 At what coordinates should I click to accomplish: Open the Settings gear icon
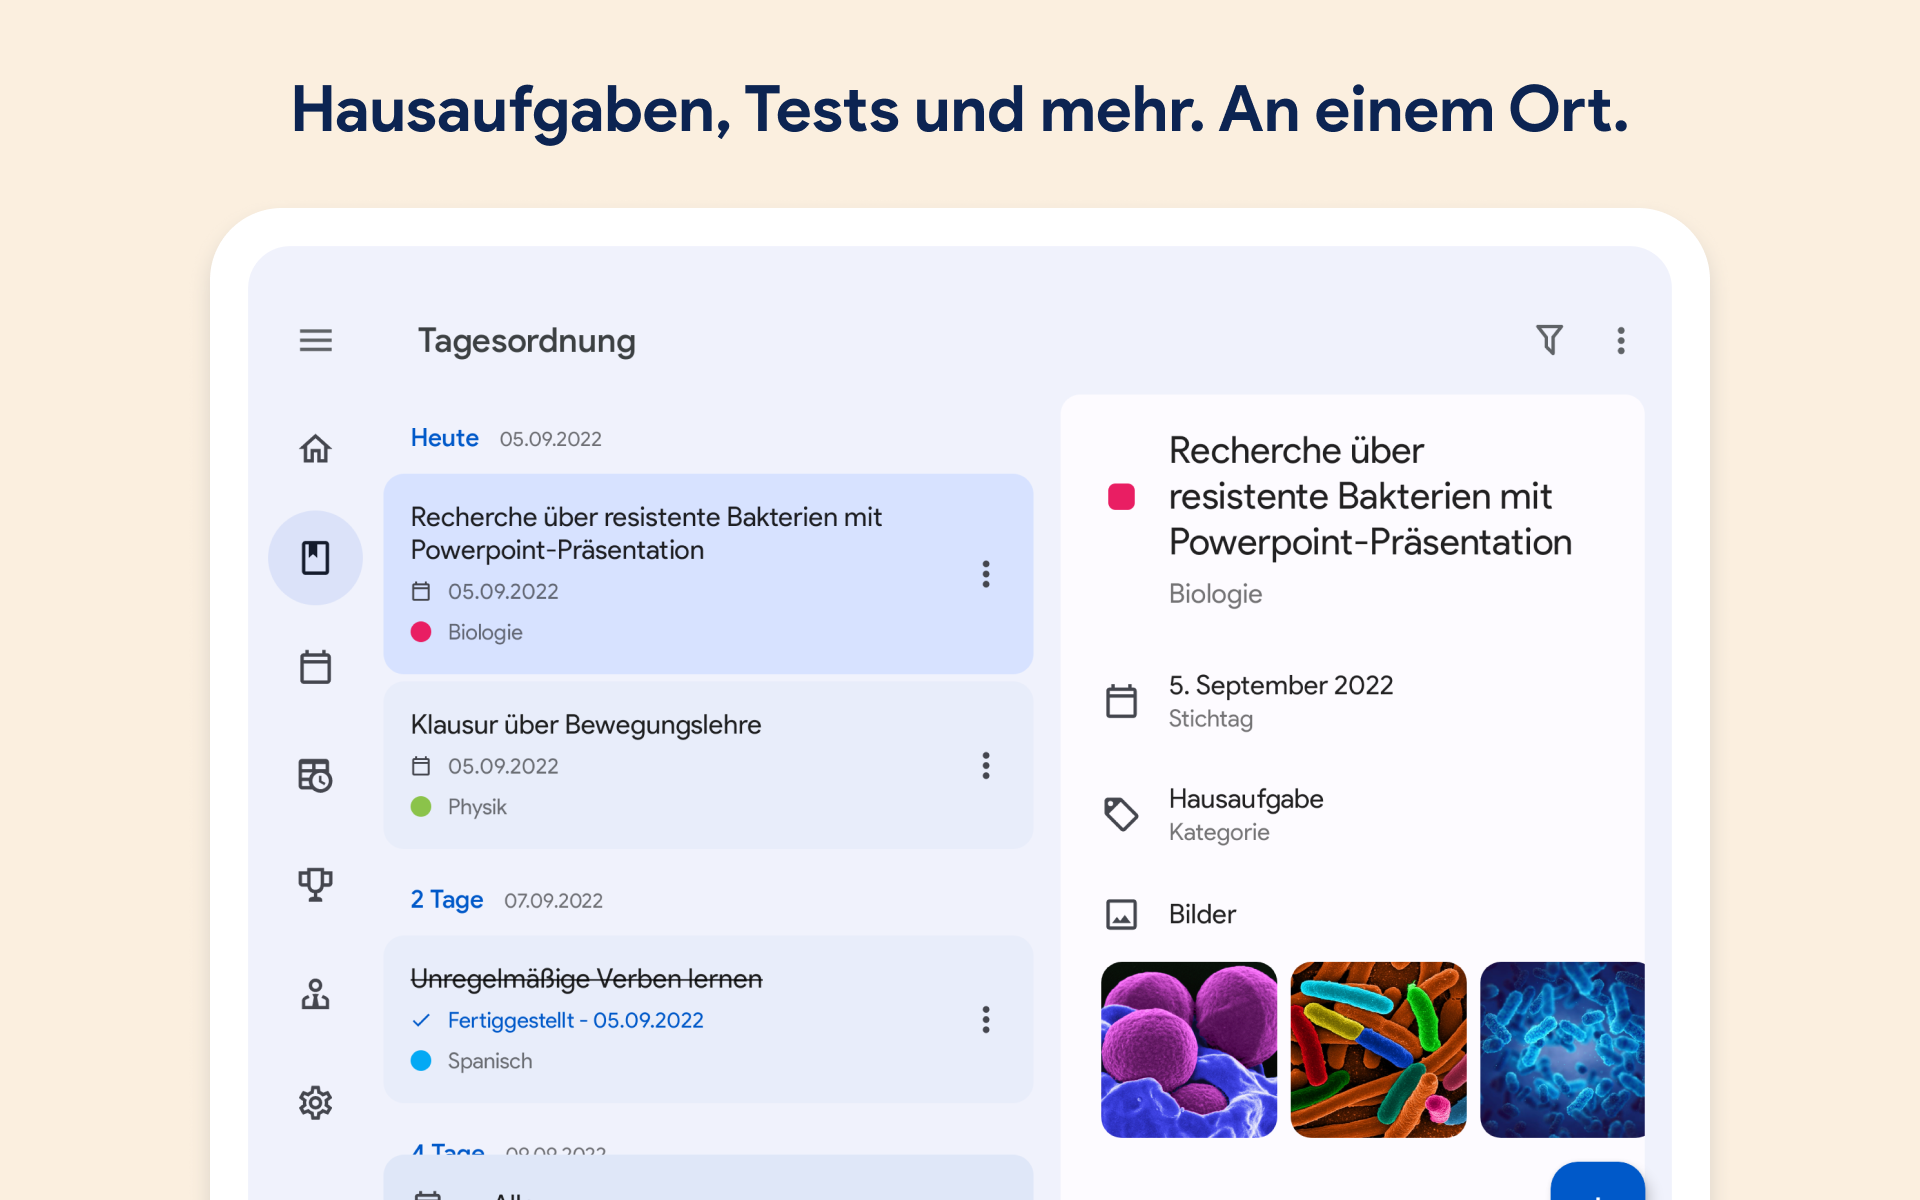click(315, 1102)
